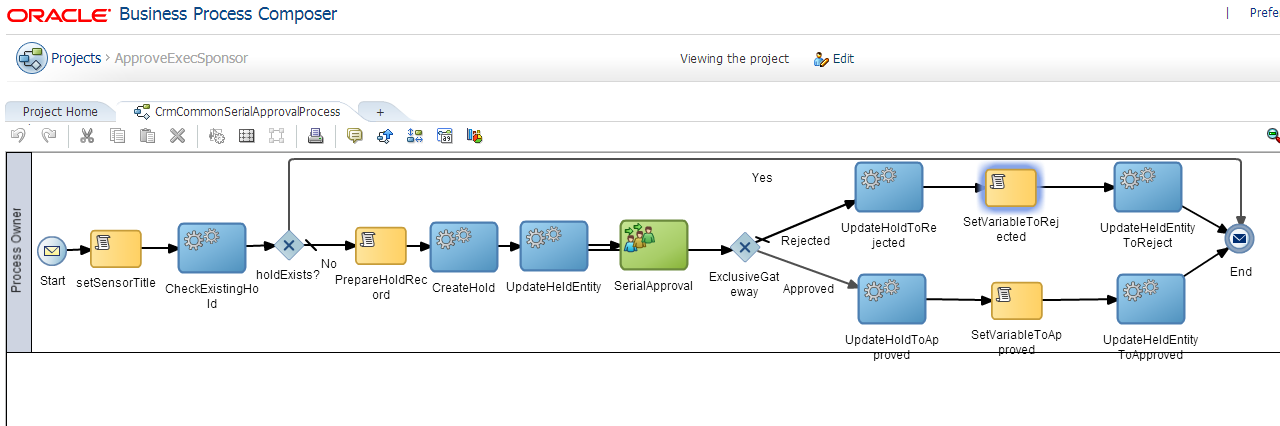Click the ApproveExecSponsor breadcrumb
Viewport: 1280px width, 426px height.
(x=181, y=58)
